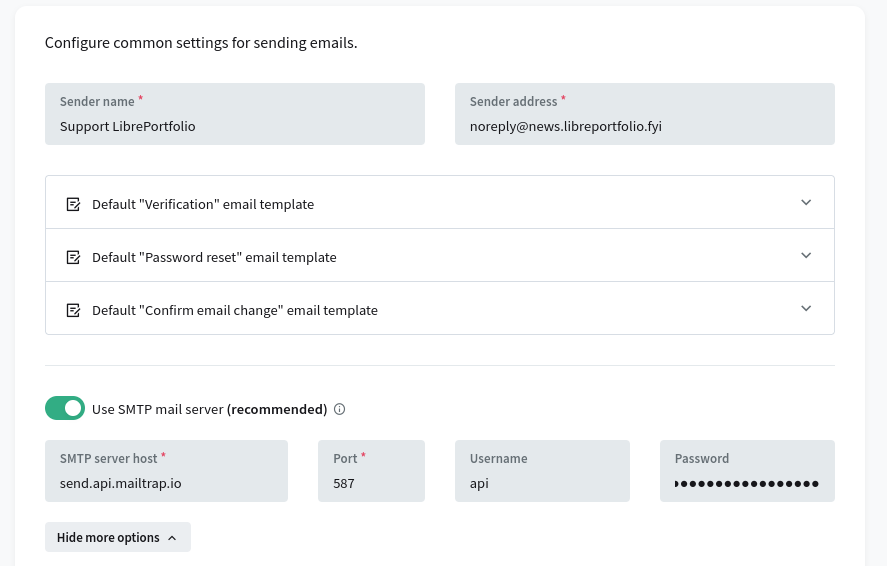Focus the Sender name input field

tap(235, 127)
